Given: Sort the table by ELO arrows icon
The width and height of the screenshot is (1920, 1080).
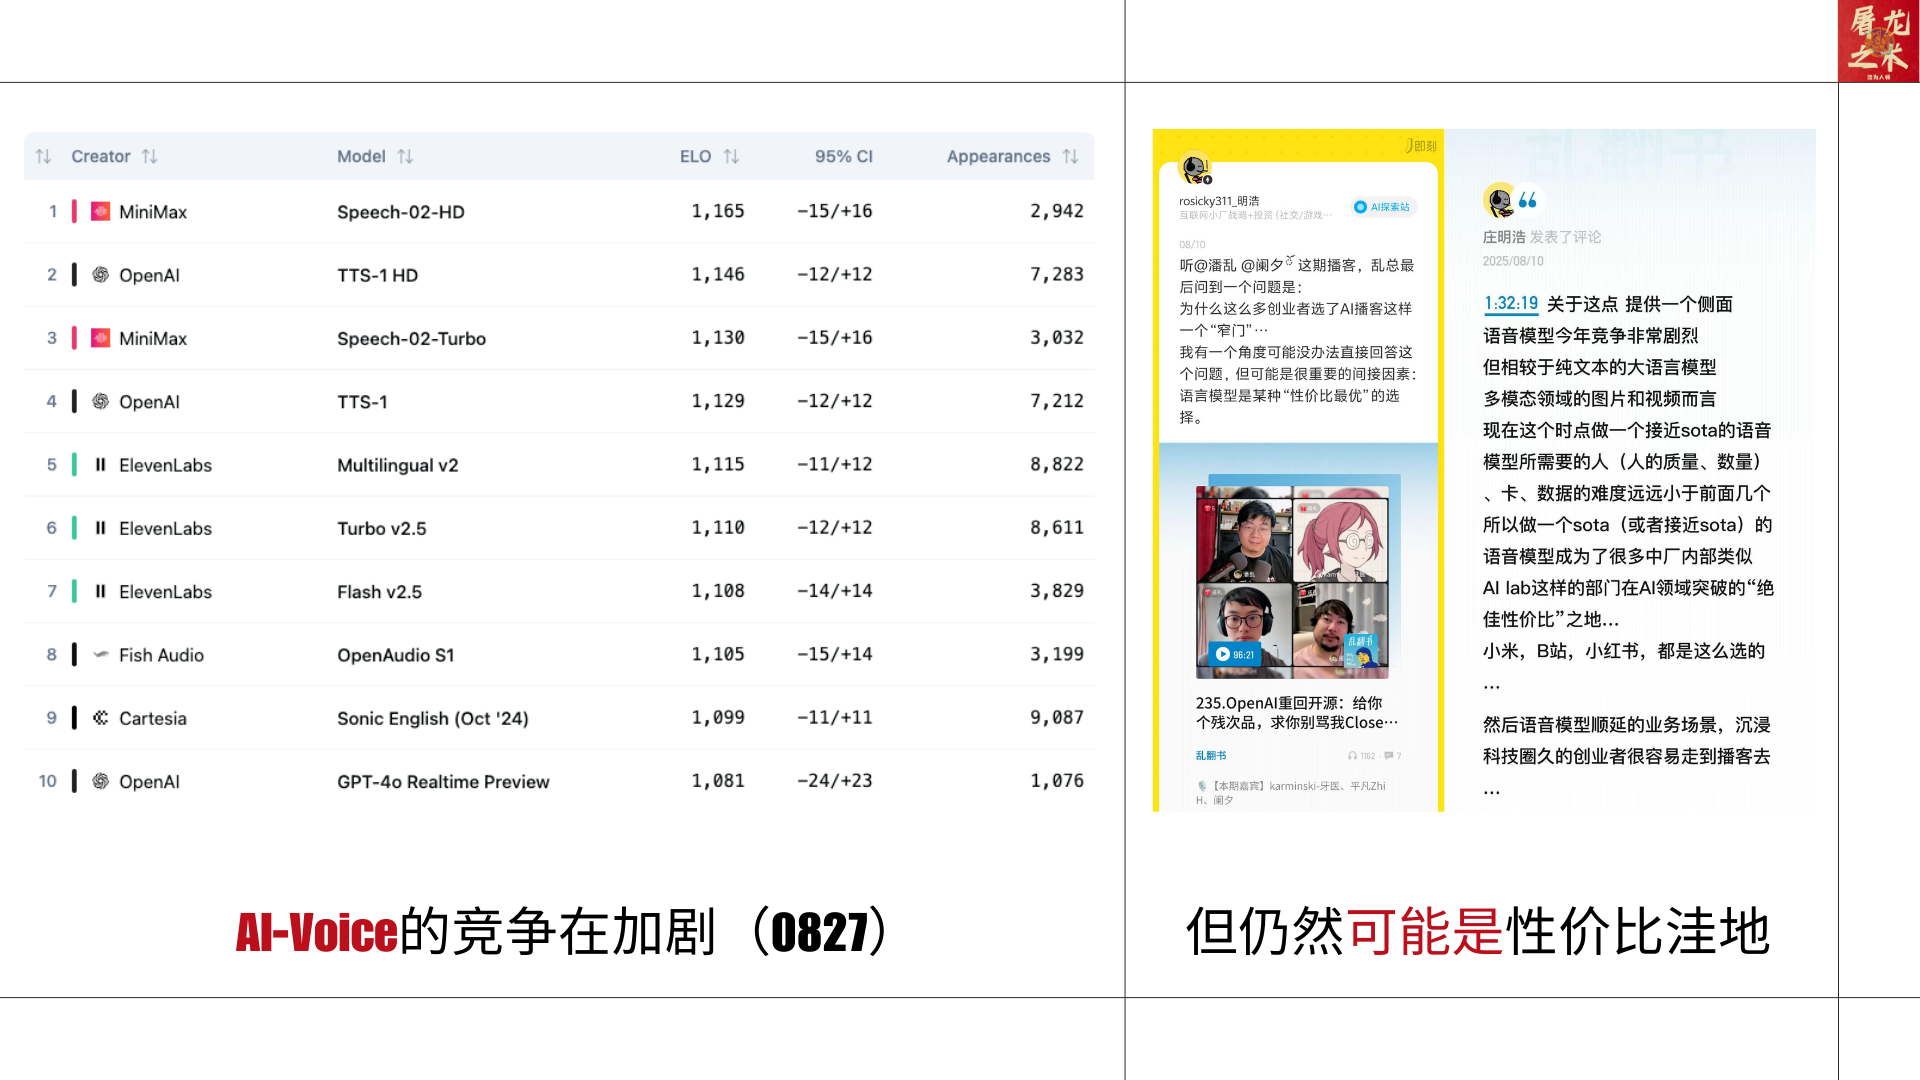Looking at the screenshot, I should (x=731, y=157).
